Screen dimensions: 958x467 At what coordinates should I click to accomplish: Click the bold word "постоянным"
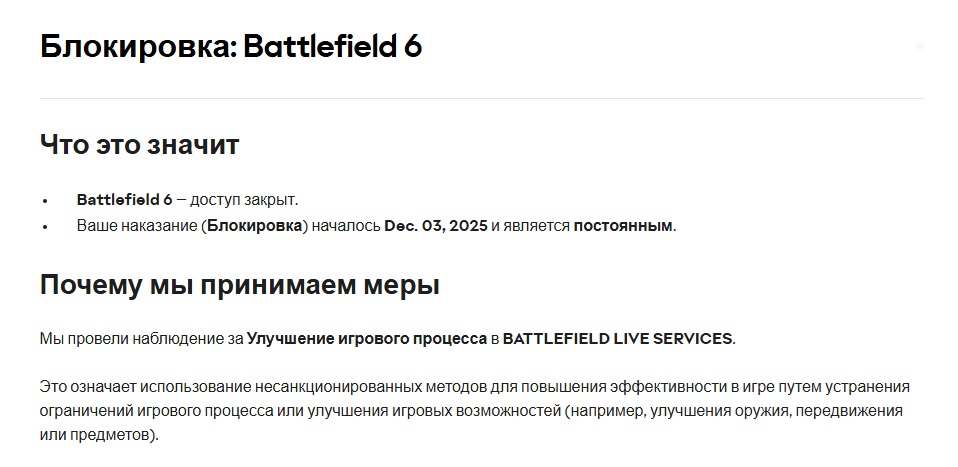click(x=623, y=226)
